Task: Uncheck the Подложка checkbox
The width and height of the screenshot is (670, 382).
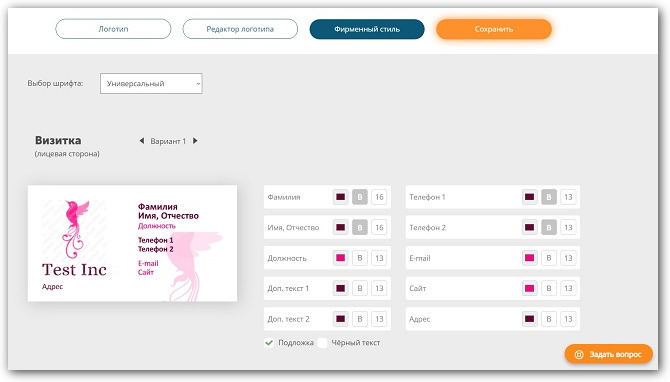Action: pyautogui.click(x=269, y=343)
